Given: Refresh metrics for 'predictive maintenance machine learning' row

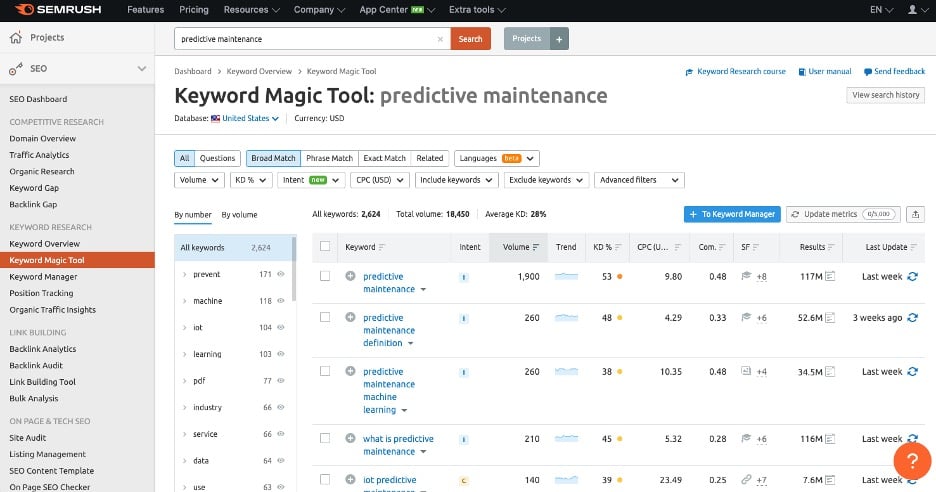Looking at the screenshot, I should tap(912, 371).
